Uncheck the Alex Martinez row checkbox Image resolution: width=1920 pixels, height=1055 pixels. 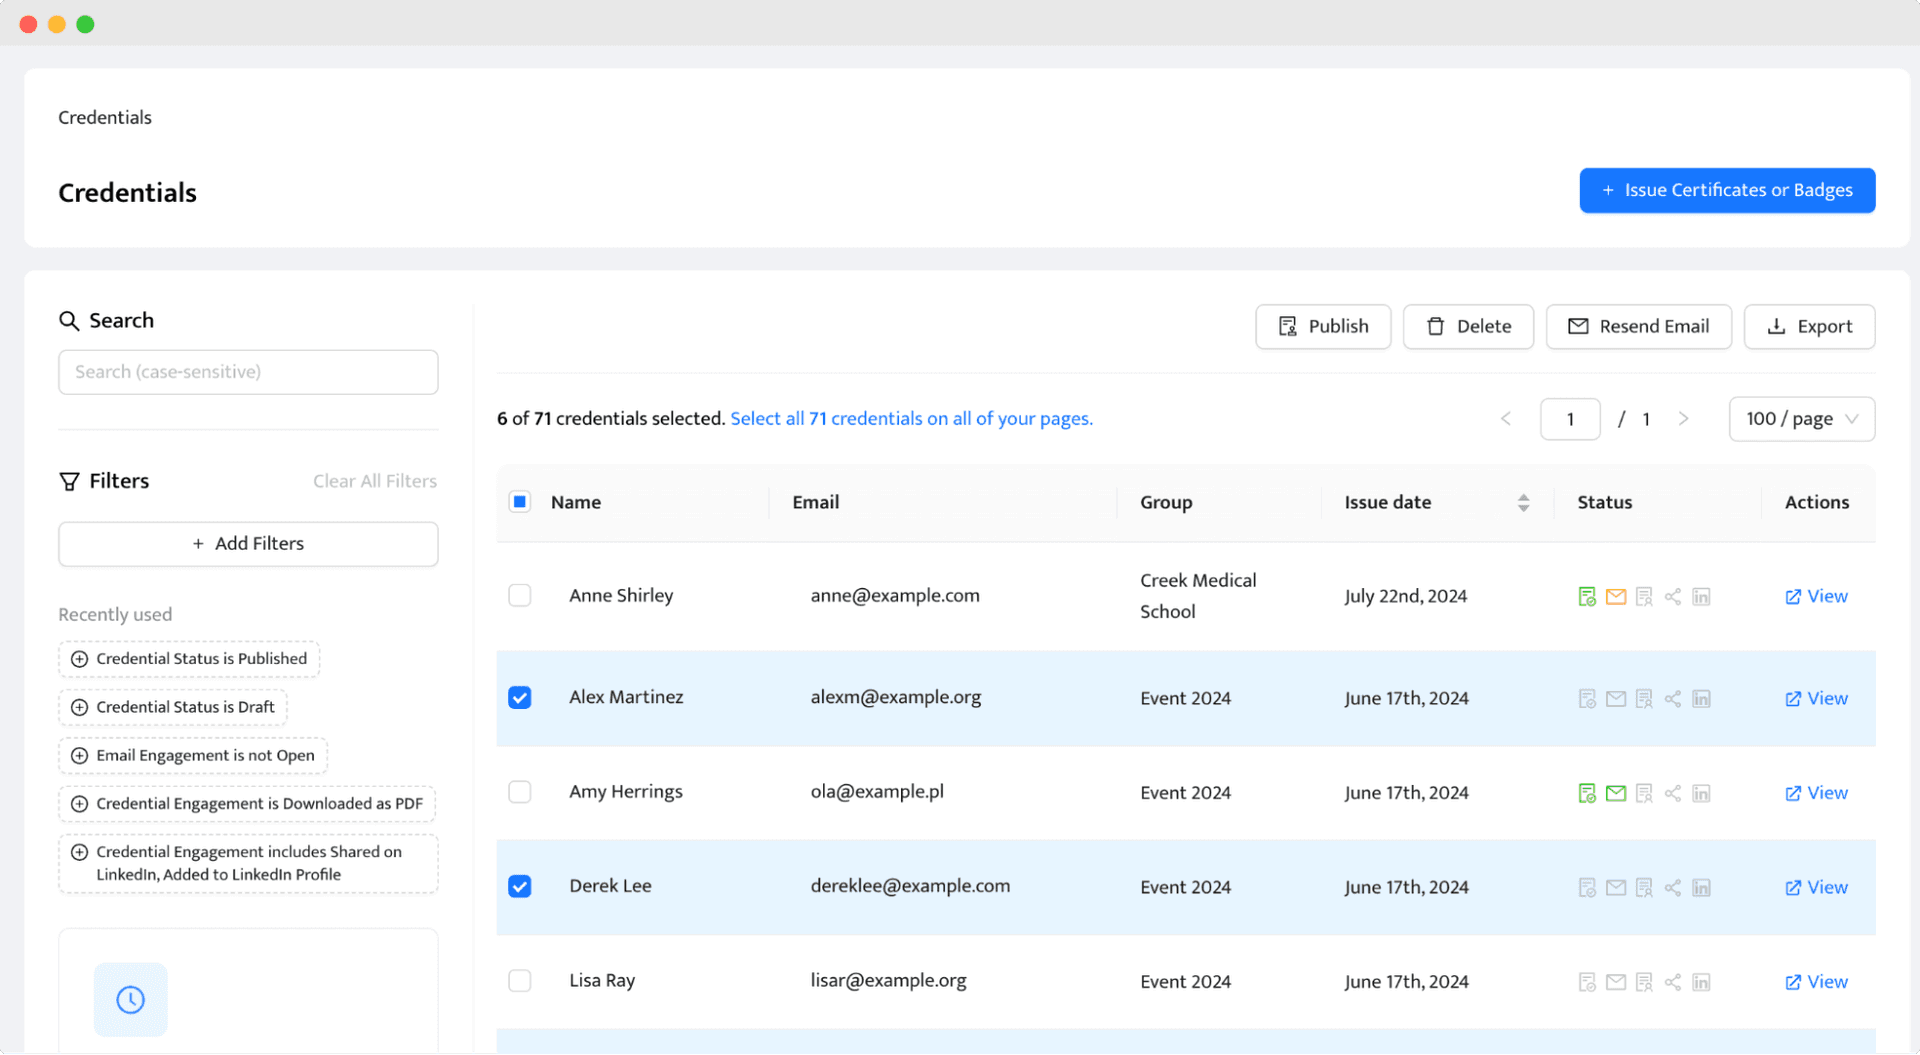coord(520,698)
